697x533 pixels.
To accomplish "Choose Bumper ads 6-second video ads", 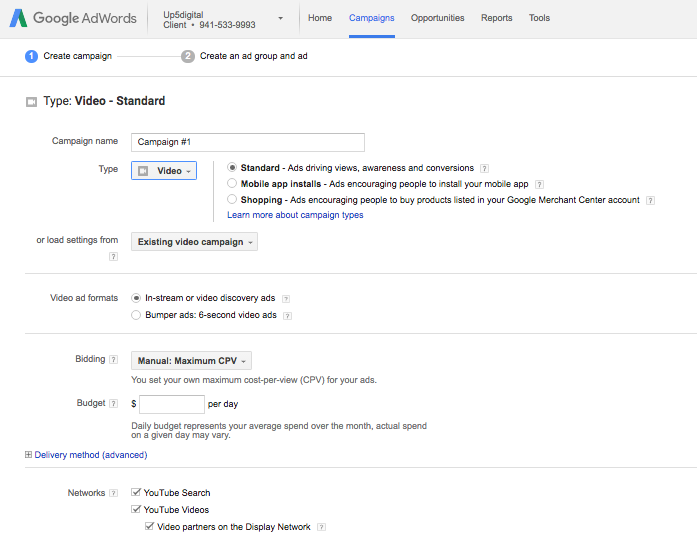I will (136, 315).
